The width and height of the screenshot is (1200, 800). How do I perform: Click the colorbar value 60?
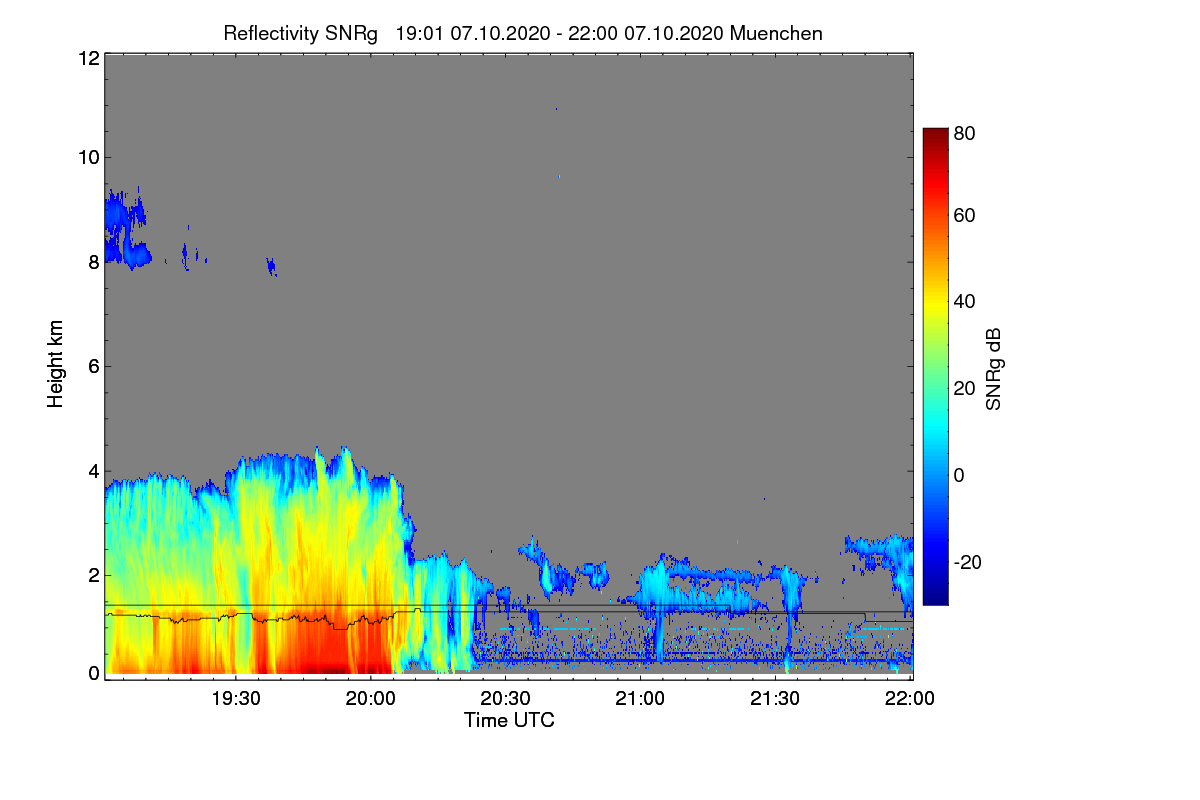pyautogui.click(x=964, y=215)
